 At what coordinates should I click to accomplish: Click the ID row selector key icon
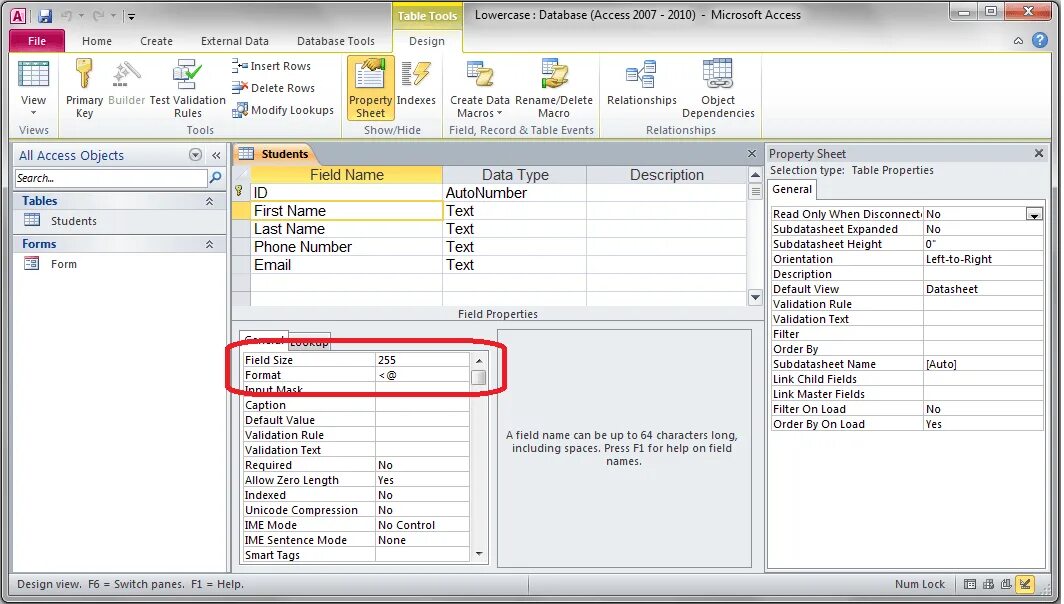pyautogui.click(x=240, y=193)
